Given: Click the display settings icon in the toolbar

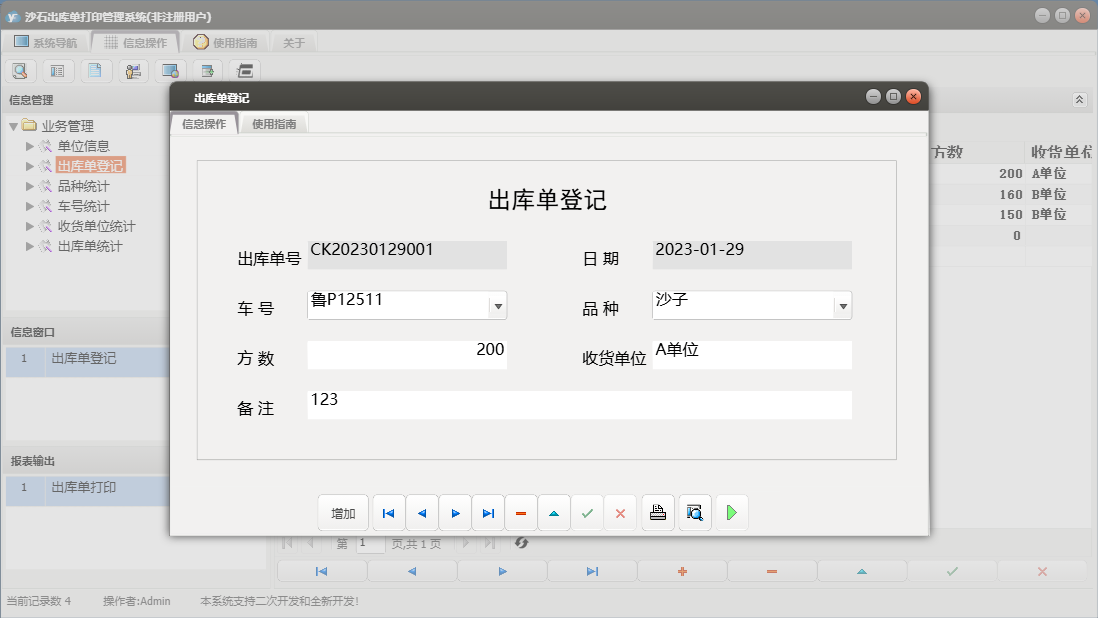Looking at the screenshot, I should (170, 70).
